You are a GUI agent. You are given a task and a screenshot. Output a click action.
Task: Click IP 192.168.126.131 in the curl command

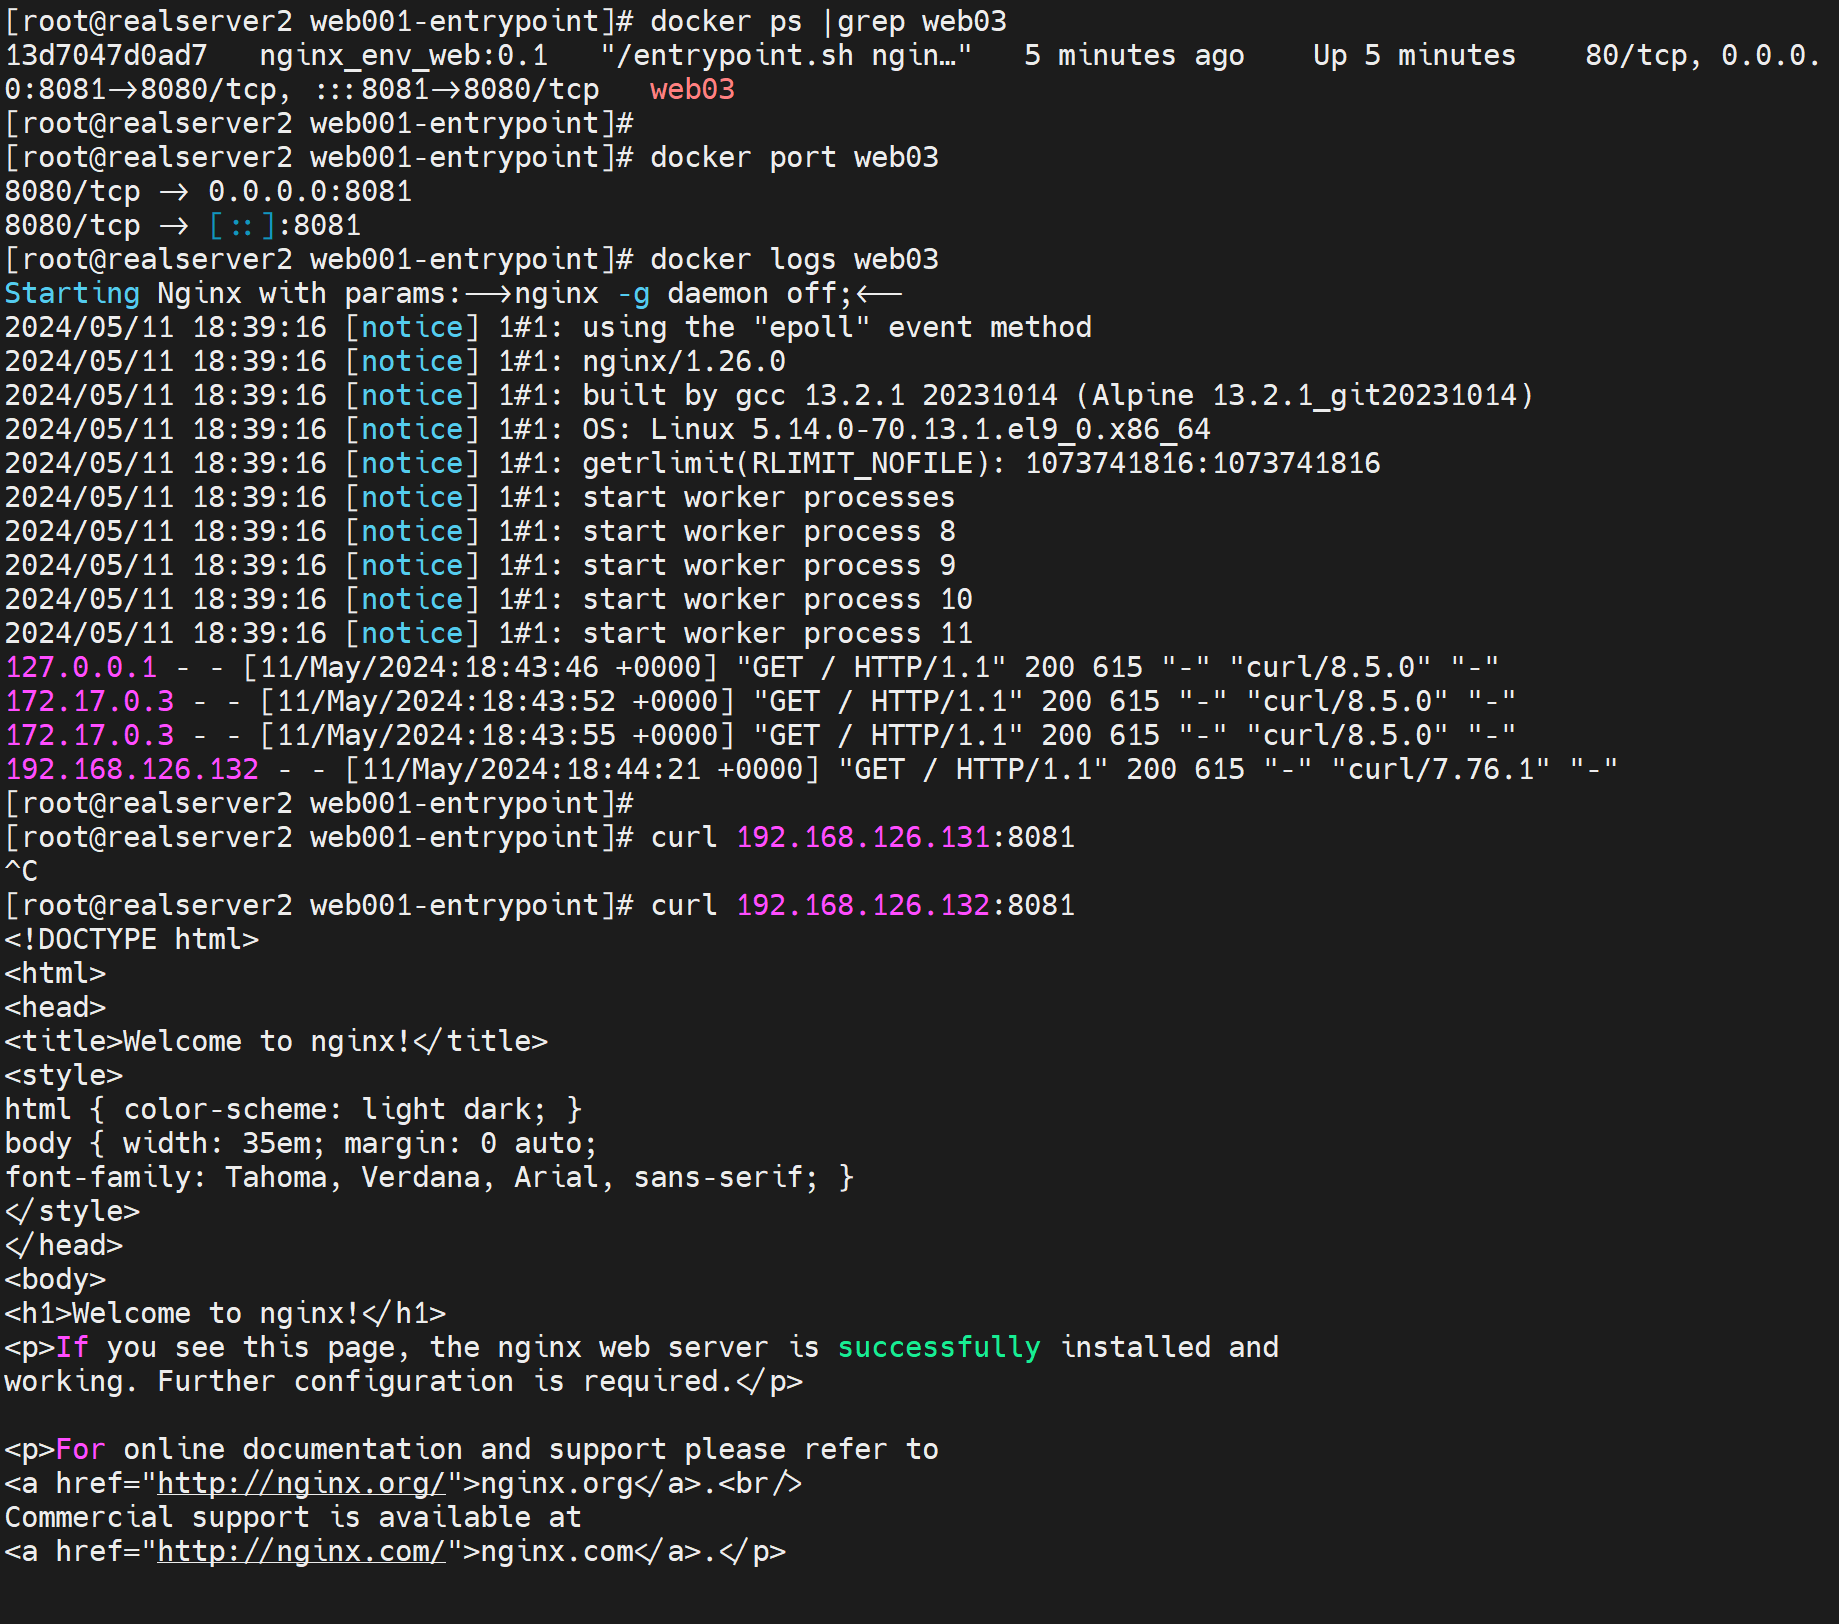point(862,837)
